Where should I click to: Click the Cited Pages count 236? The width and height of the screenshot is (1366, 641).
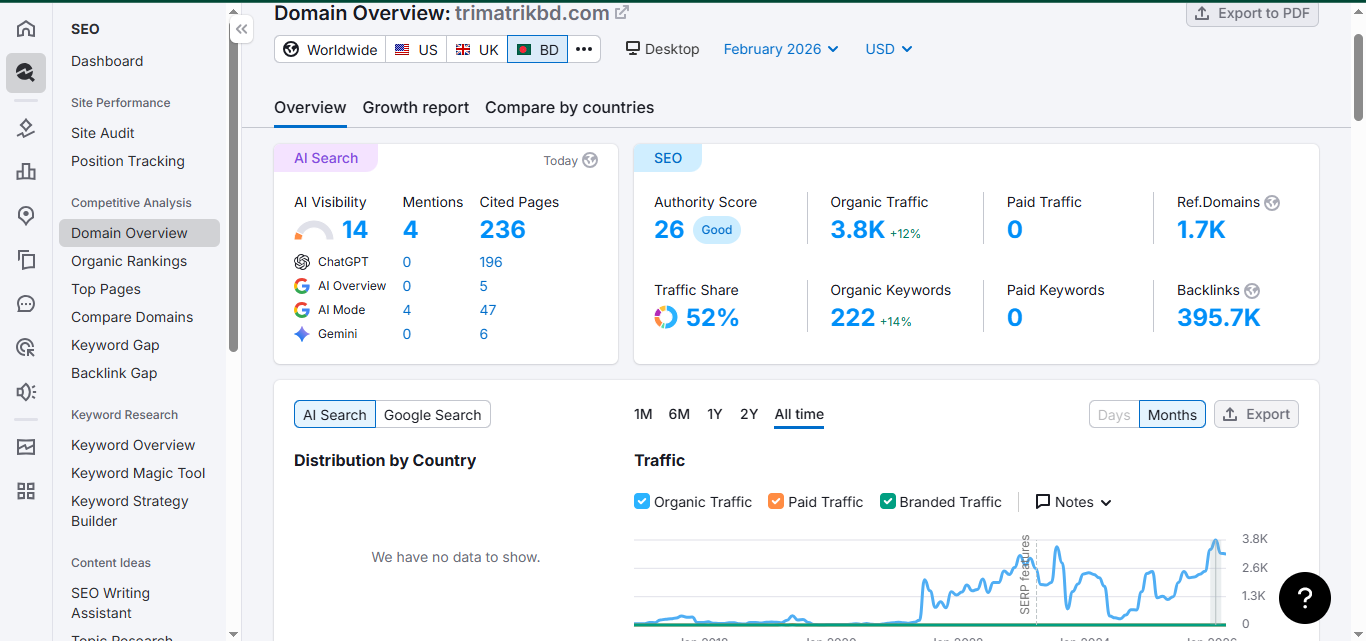click(503, 230)
